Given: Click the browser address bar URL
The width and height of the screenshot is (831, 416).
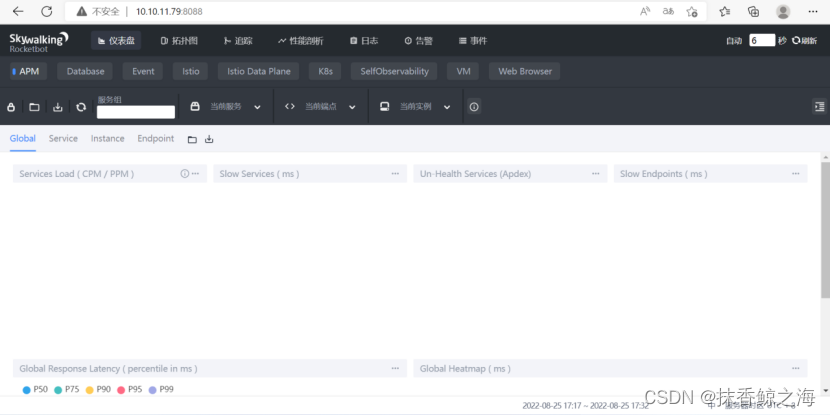Looking at the screenshot, I should (169, 11).
